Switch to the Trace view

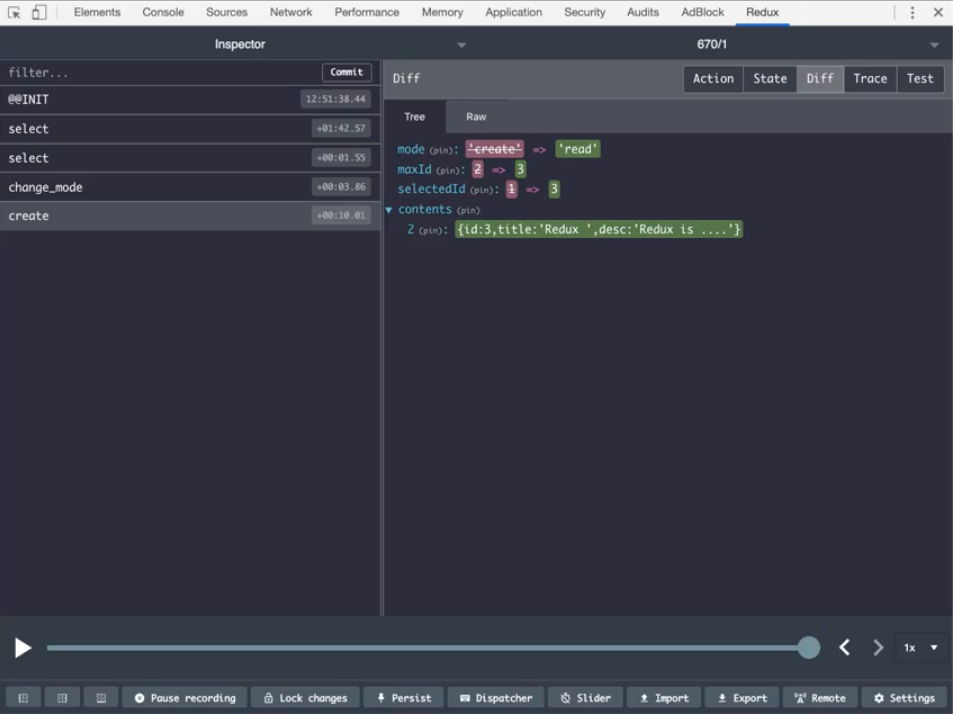(x=870, y=78)
